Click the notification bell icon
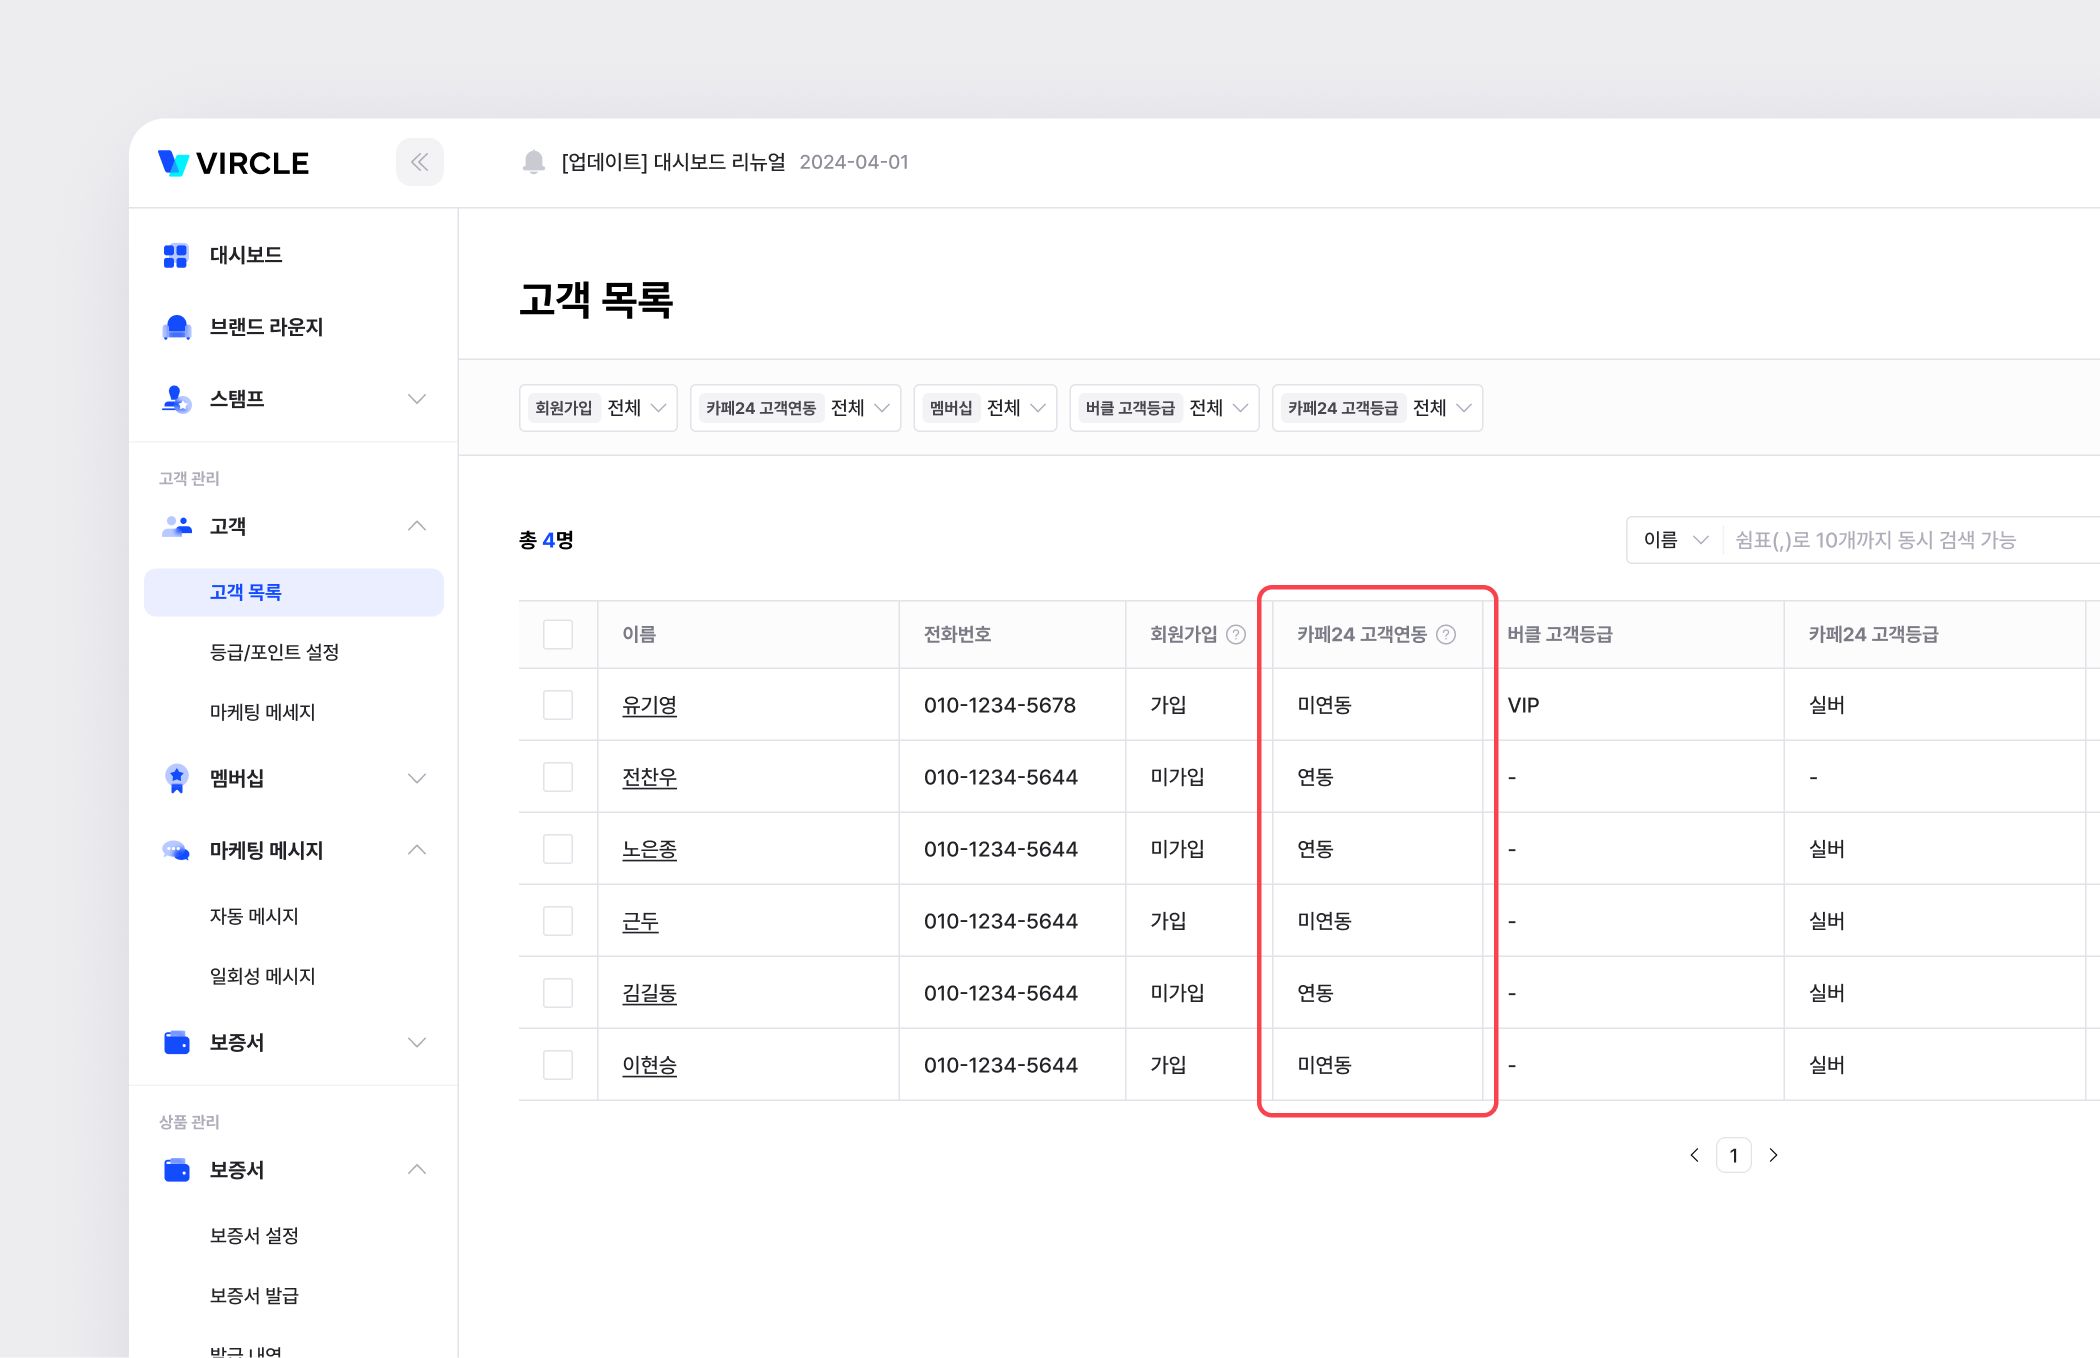 click(534, 162)
